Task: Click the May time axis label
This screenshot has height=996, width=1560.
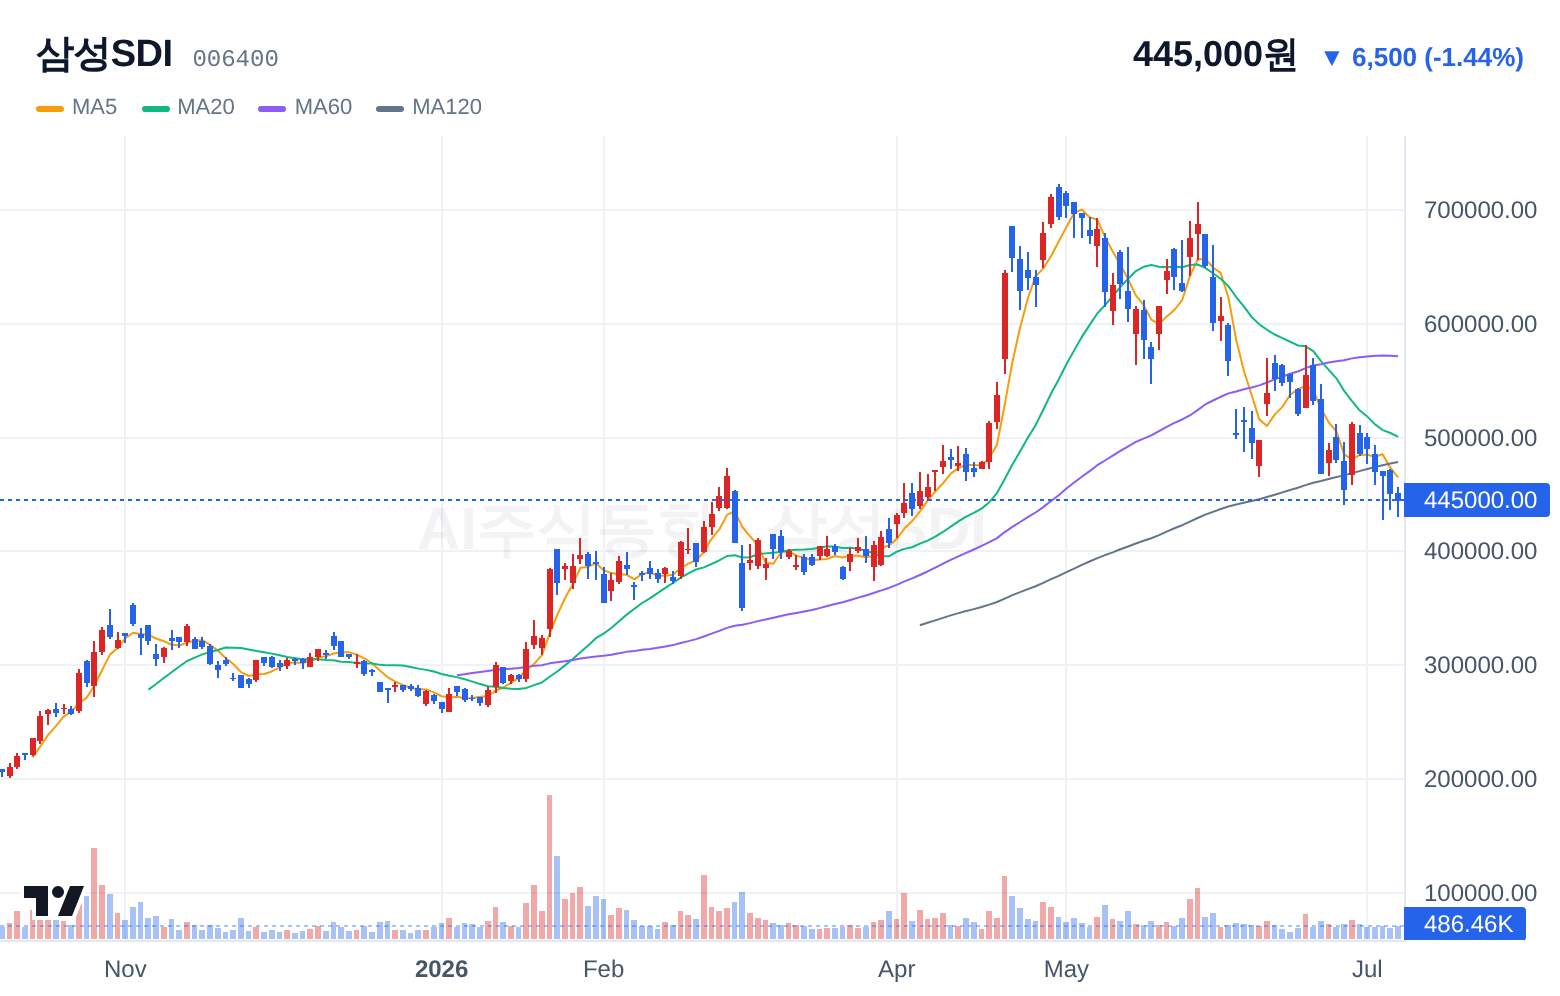Action: click(x=1066, y=969)
